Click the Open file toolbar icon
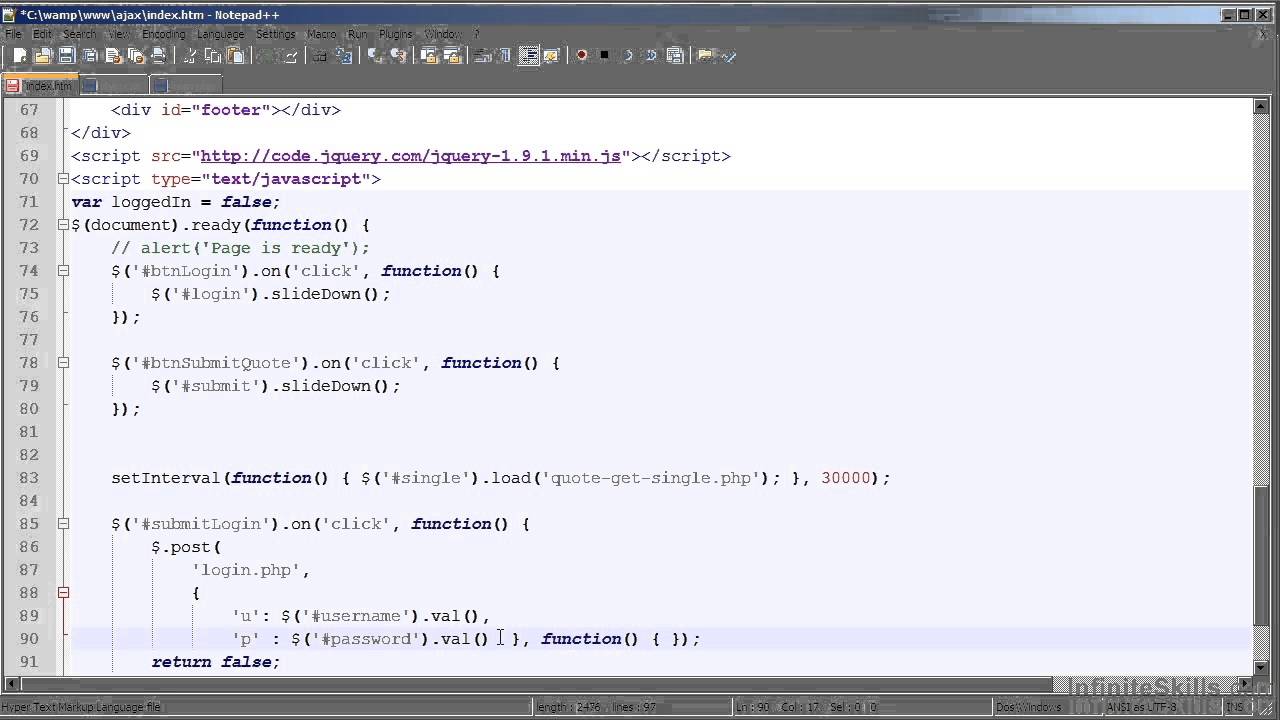 coord(43,56)
